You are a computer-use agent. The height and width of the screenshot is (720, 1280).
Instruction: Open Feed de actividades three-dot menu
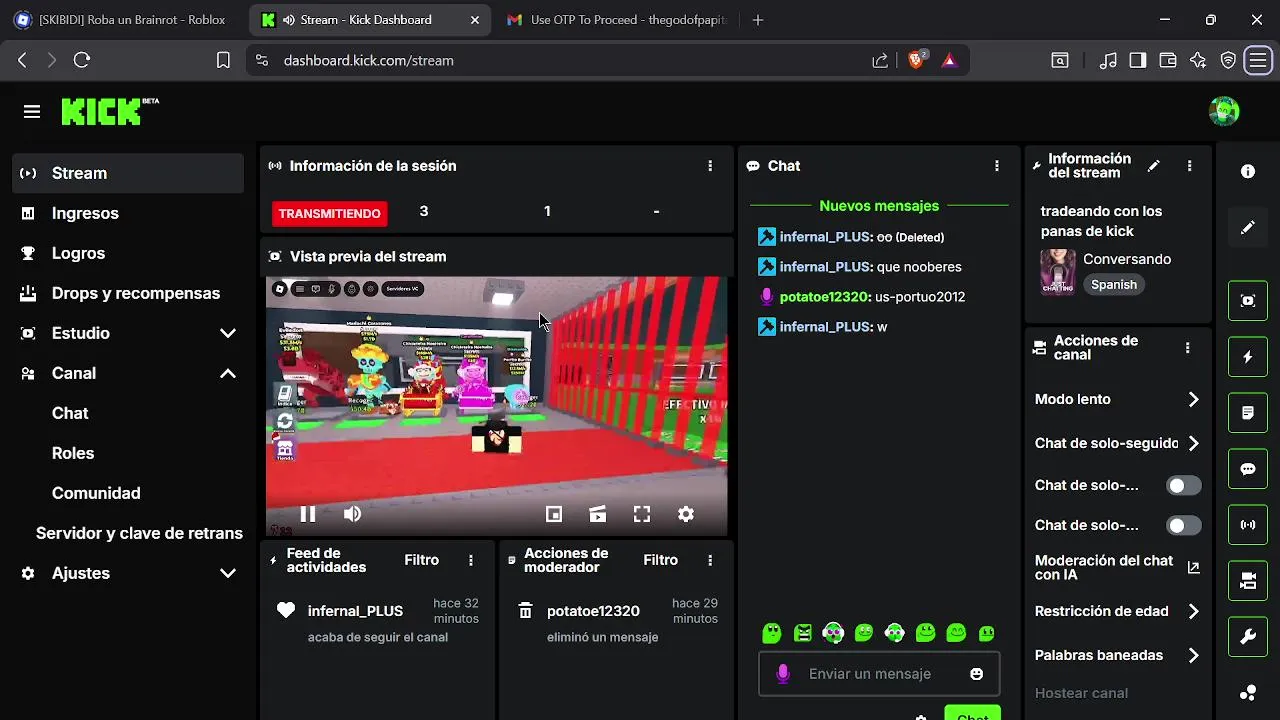[471, 561]
